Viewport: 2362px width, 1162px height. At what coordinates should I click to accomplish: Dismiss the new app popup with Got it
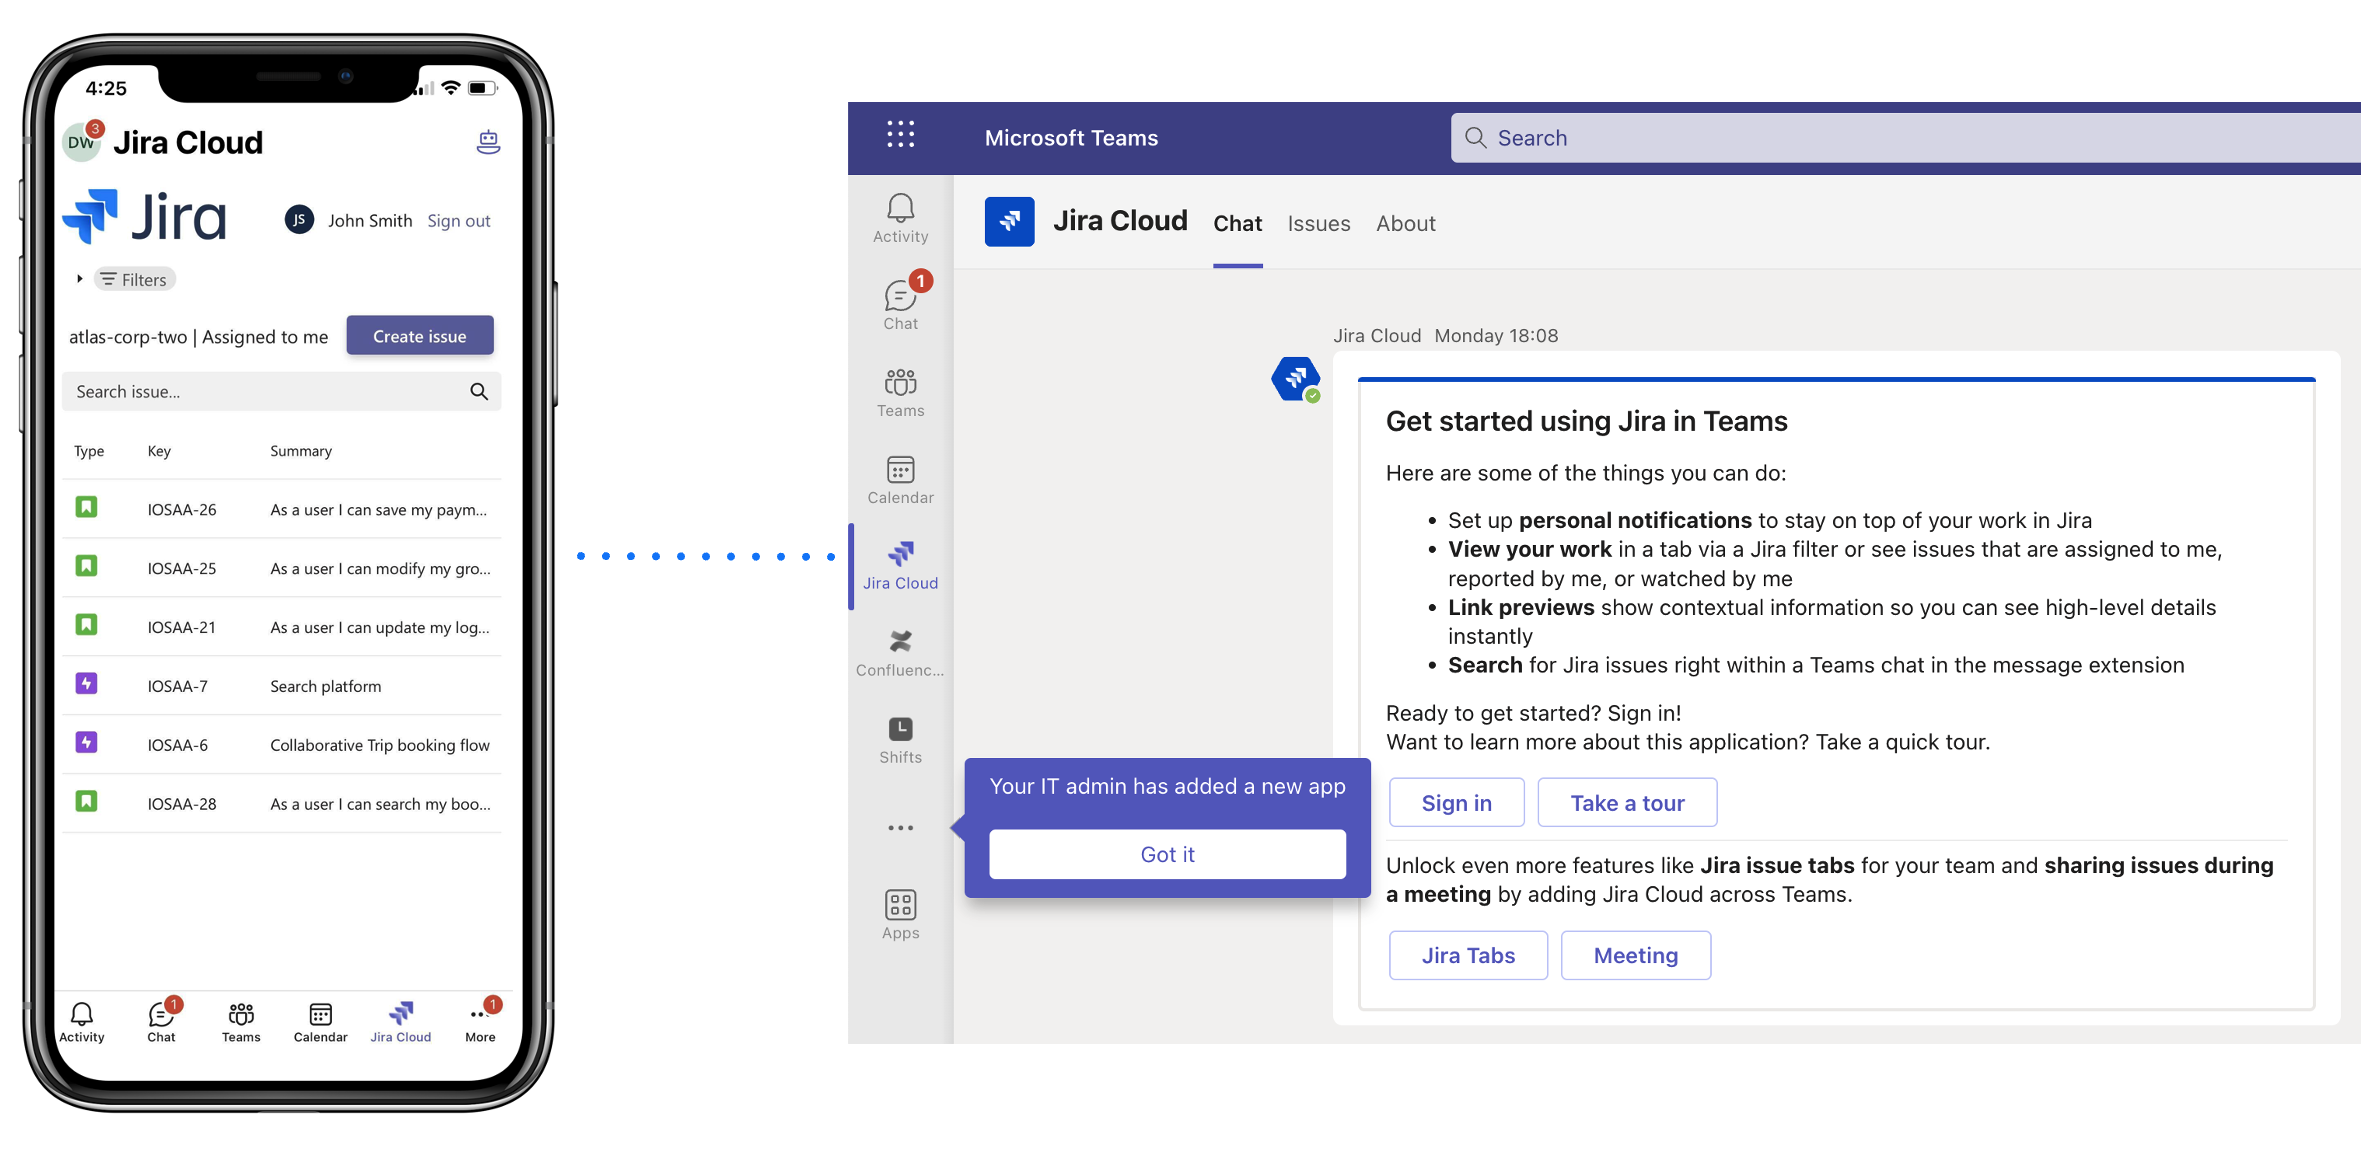click(x=1166, y=854)
